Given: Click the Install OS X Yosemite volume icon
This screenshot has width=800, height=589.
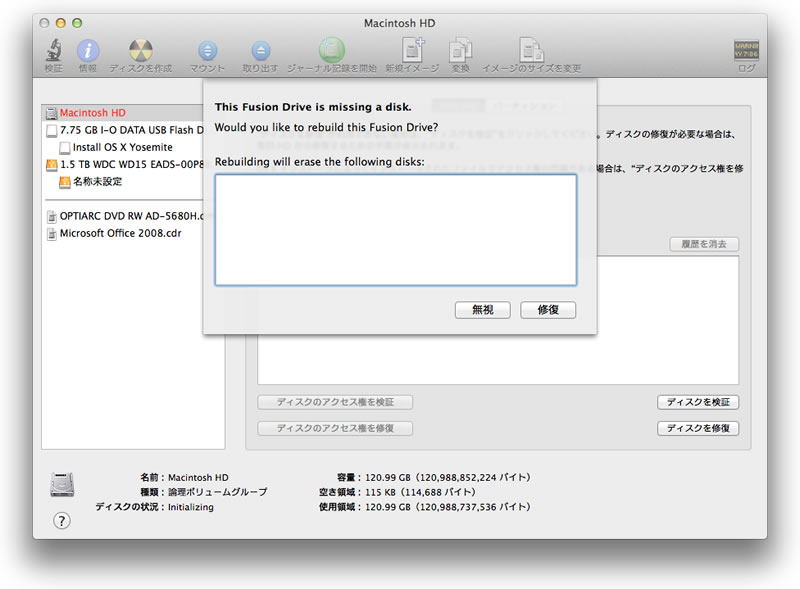Looking at the screenshot, I should [x=64, y=148].
